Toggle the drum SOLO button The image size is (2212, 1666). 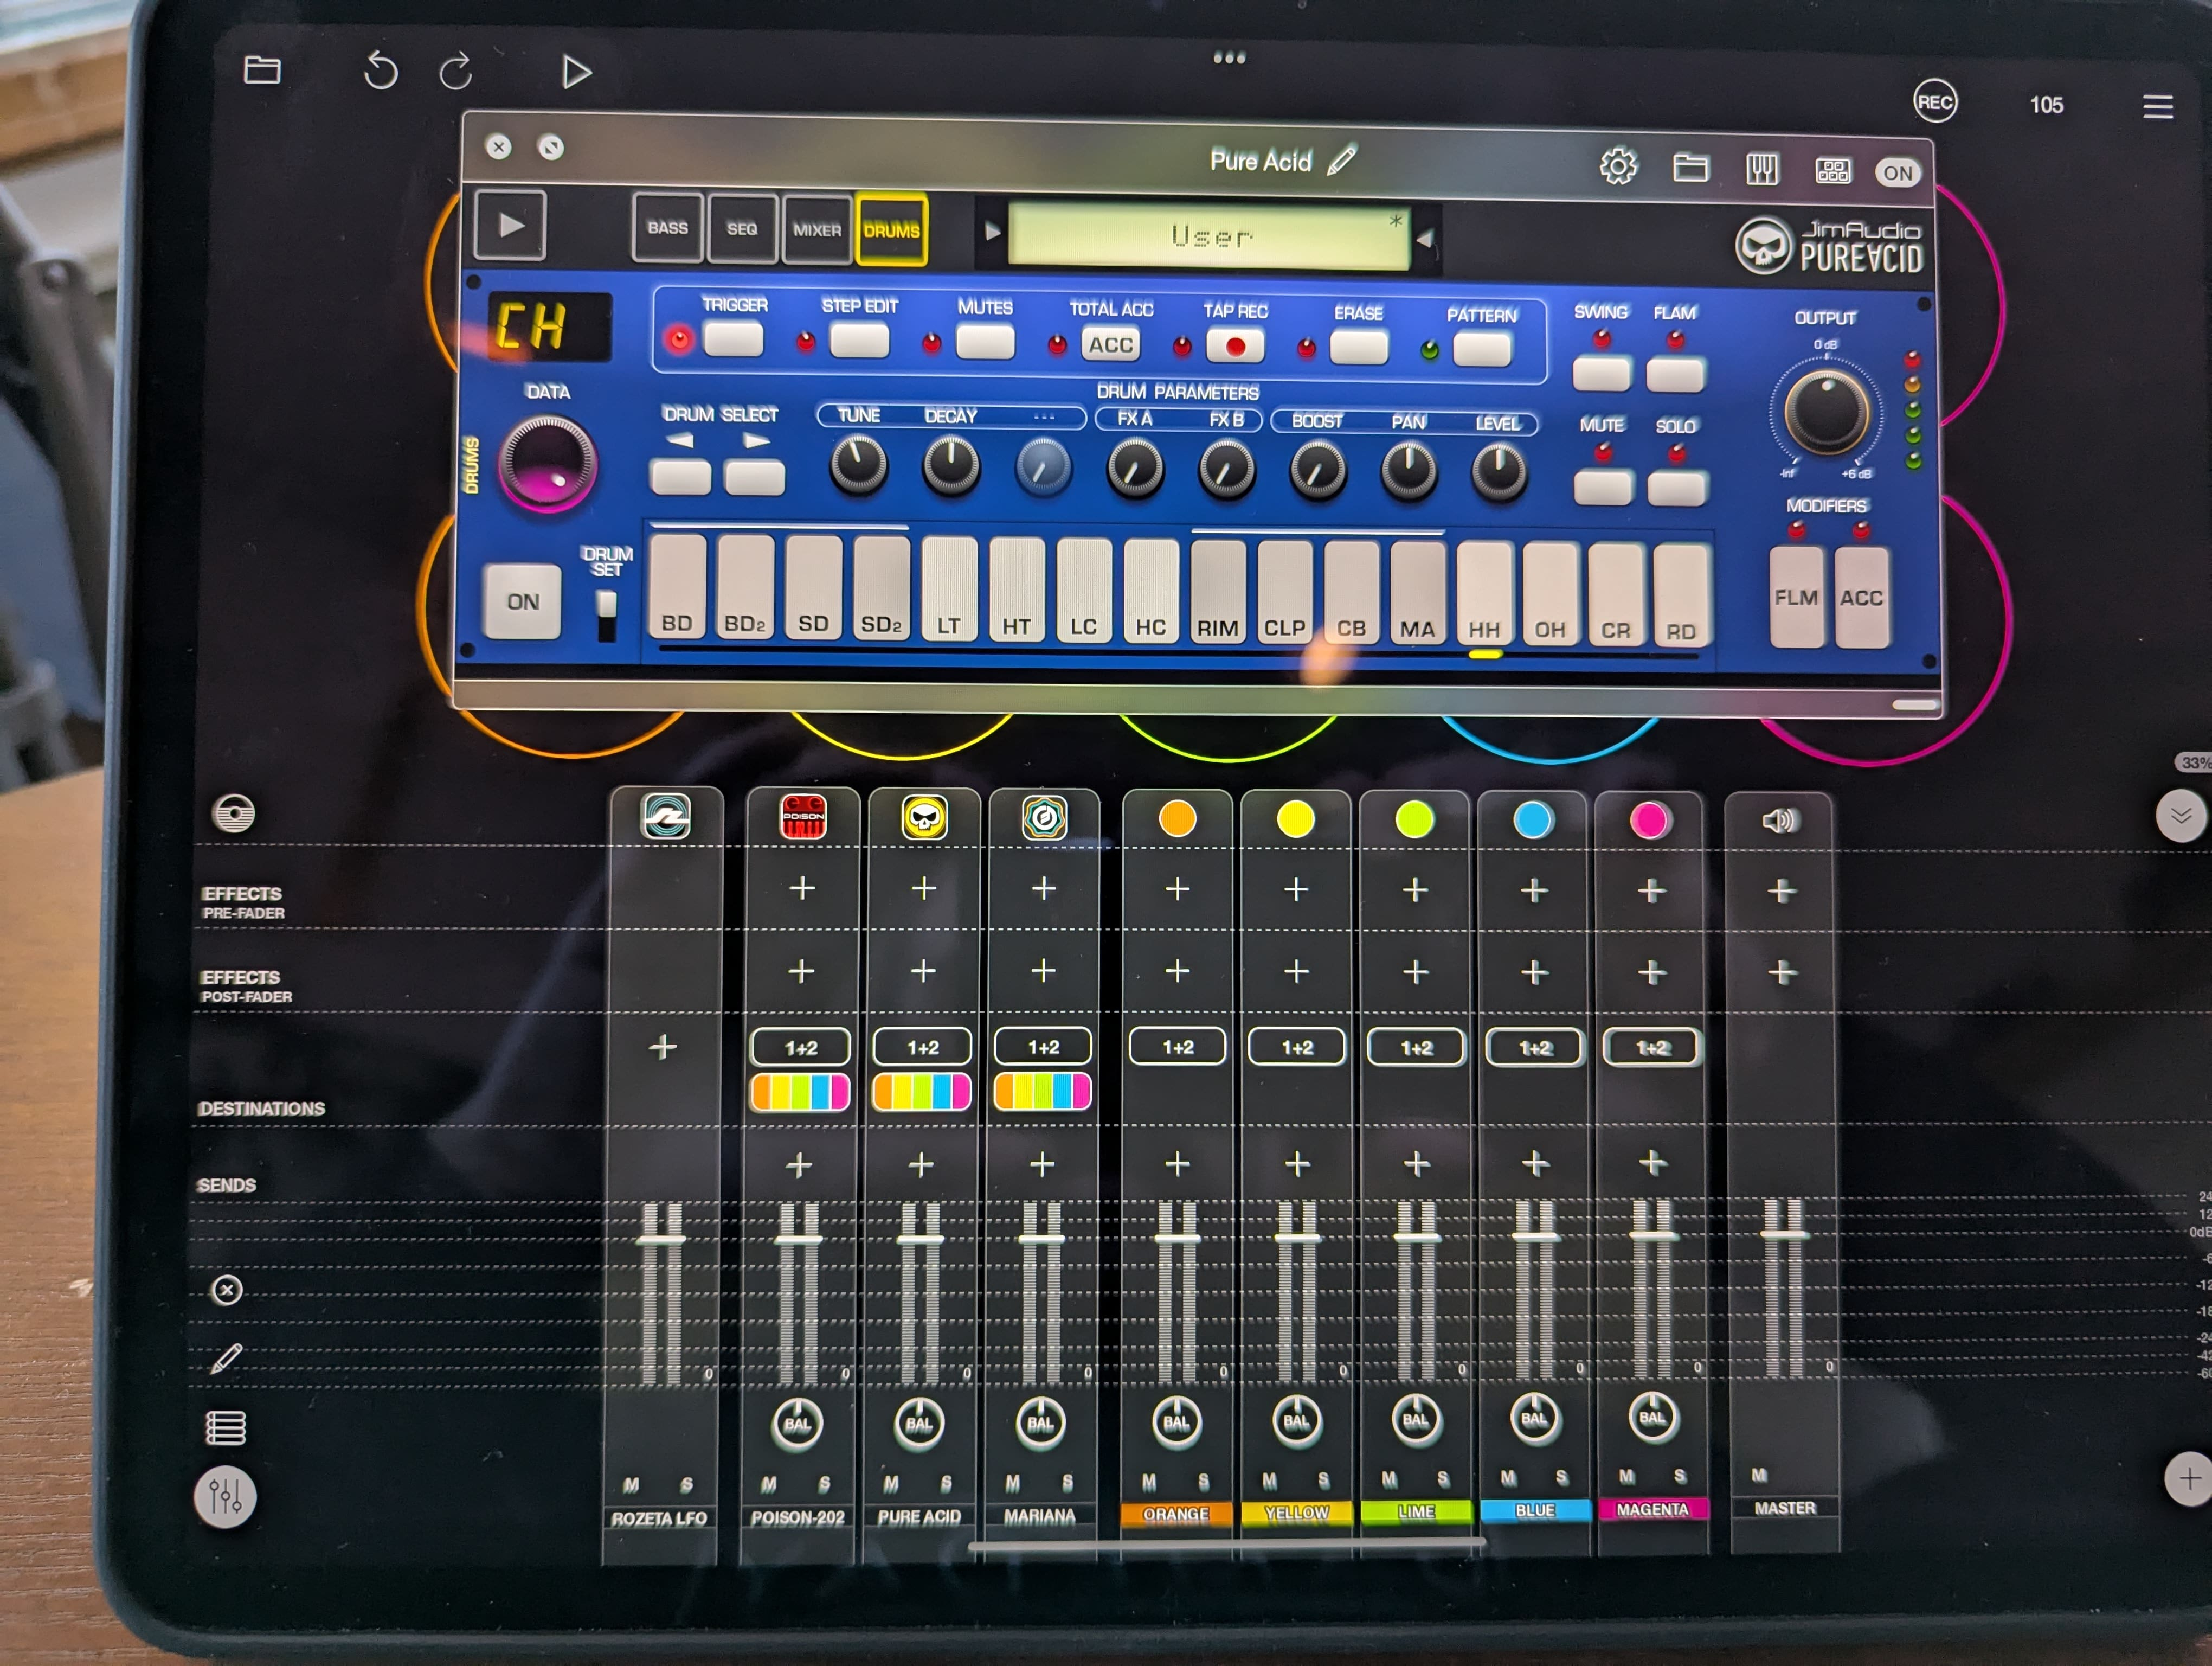point(1676,489)
